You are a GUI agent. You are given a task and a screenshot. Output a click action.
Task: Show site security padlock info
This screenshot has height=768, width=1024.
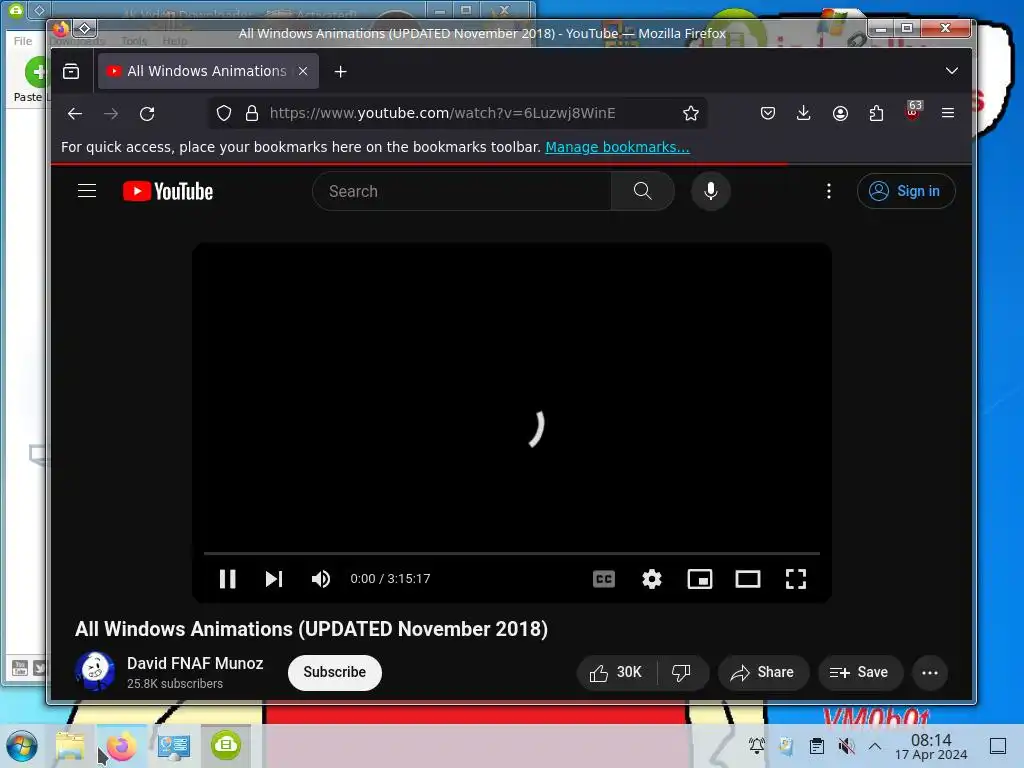[252, 114]
